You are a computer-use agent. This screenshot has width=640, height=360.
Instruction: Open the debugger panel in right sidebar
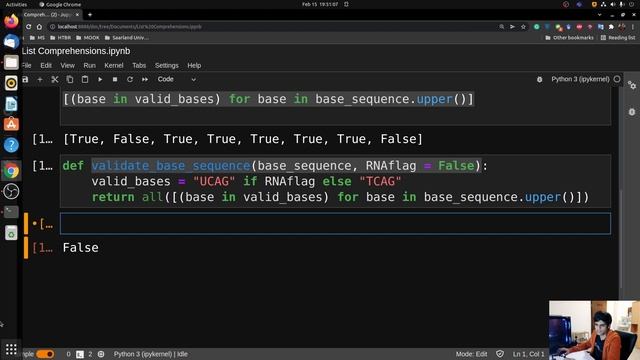coord(632,112)
